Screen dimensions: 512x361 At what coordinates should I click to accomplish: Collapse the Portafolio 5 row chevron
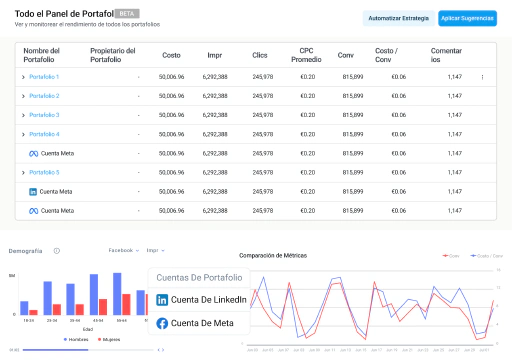pyautogui.click(x=23, y=173)
